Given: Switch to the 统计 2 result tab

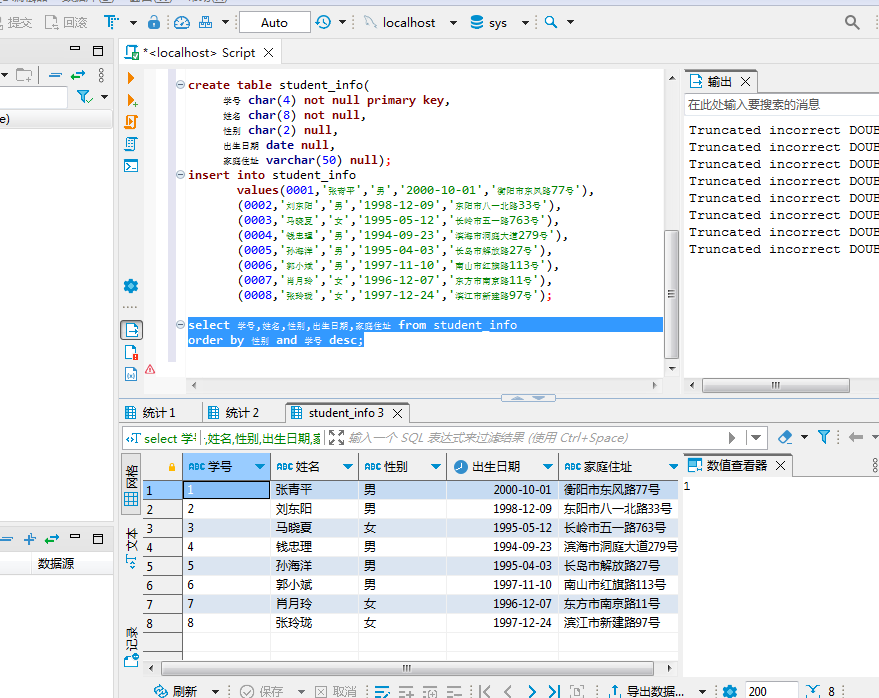Looking at the screenshot, I should [x=233, y=413].
